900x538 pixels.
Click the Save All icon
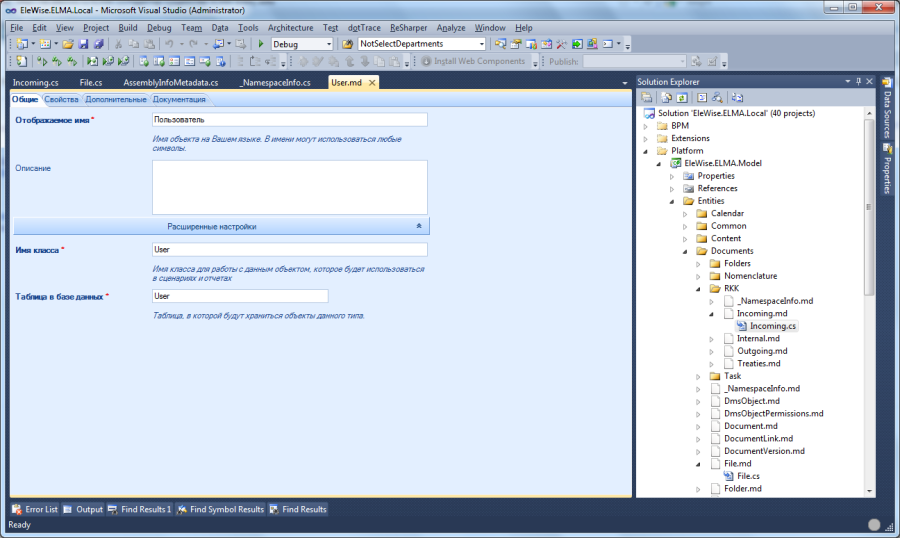tap(99, 44)
